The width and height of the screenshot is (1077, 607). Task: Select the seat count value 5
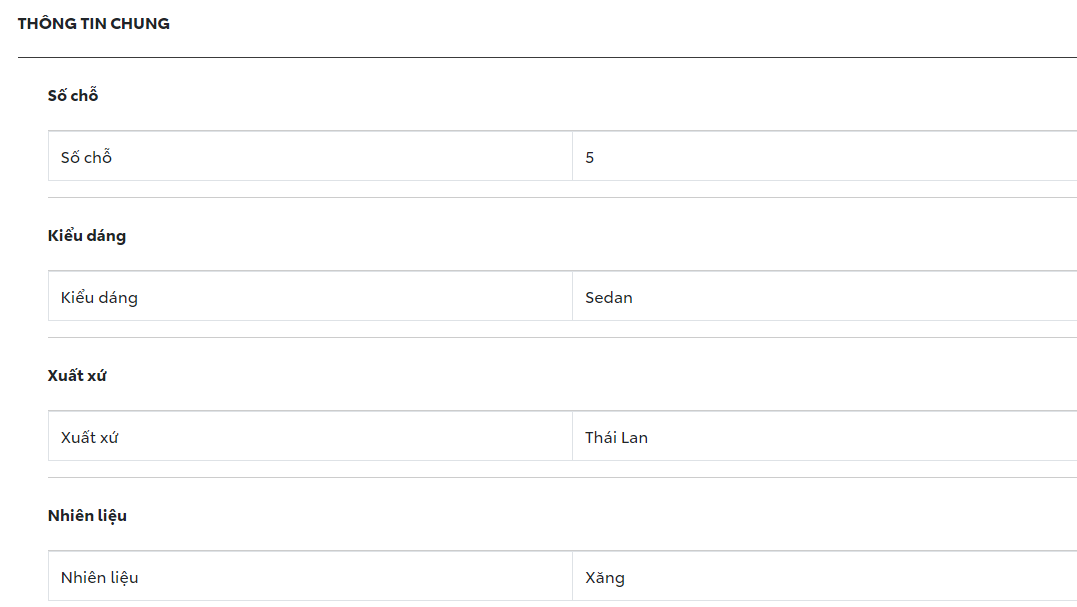[x=590, y=157]
